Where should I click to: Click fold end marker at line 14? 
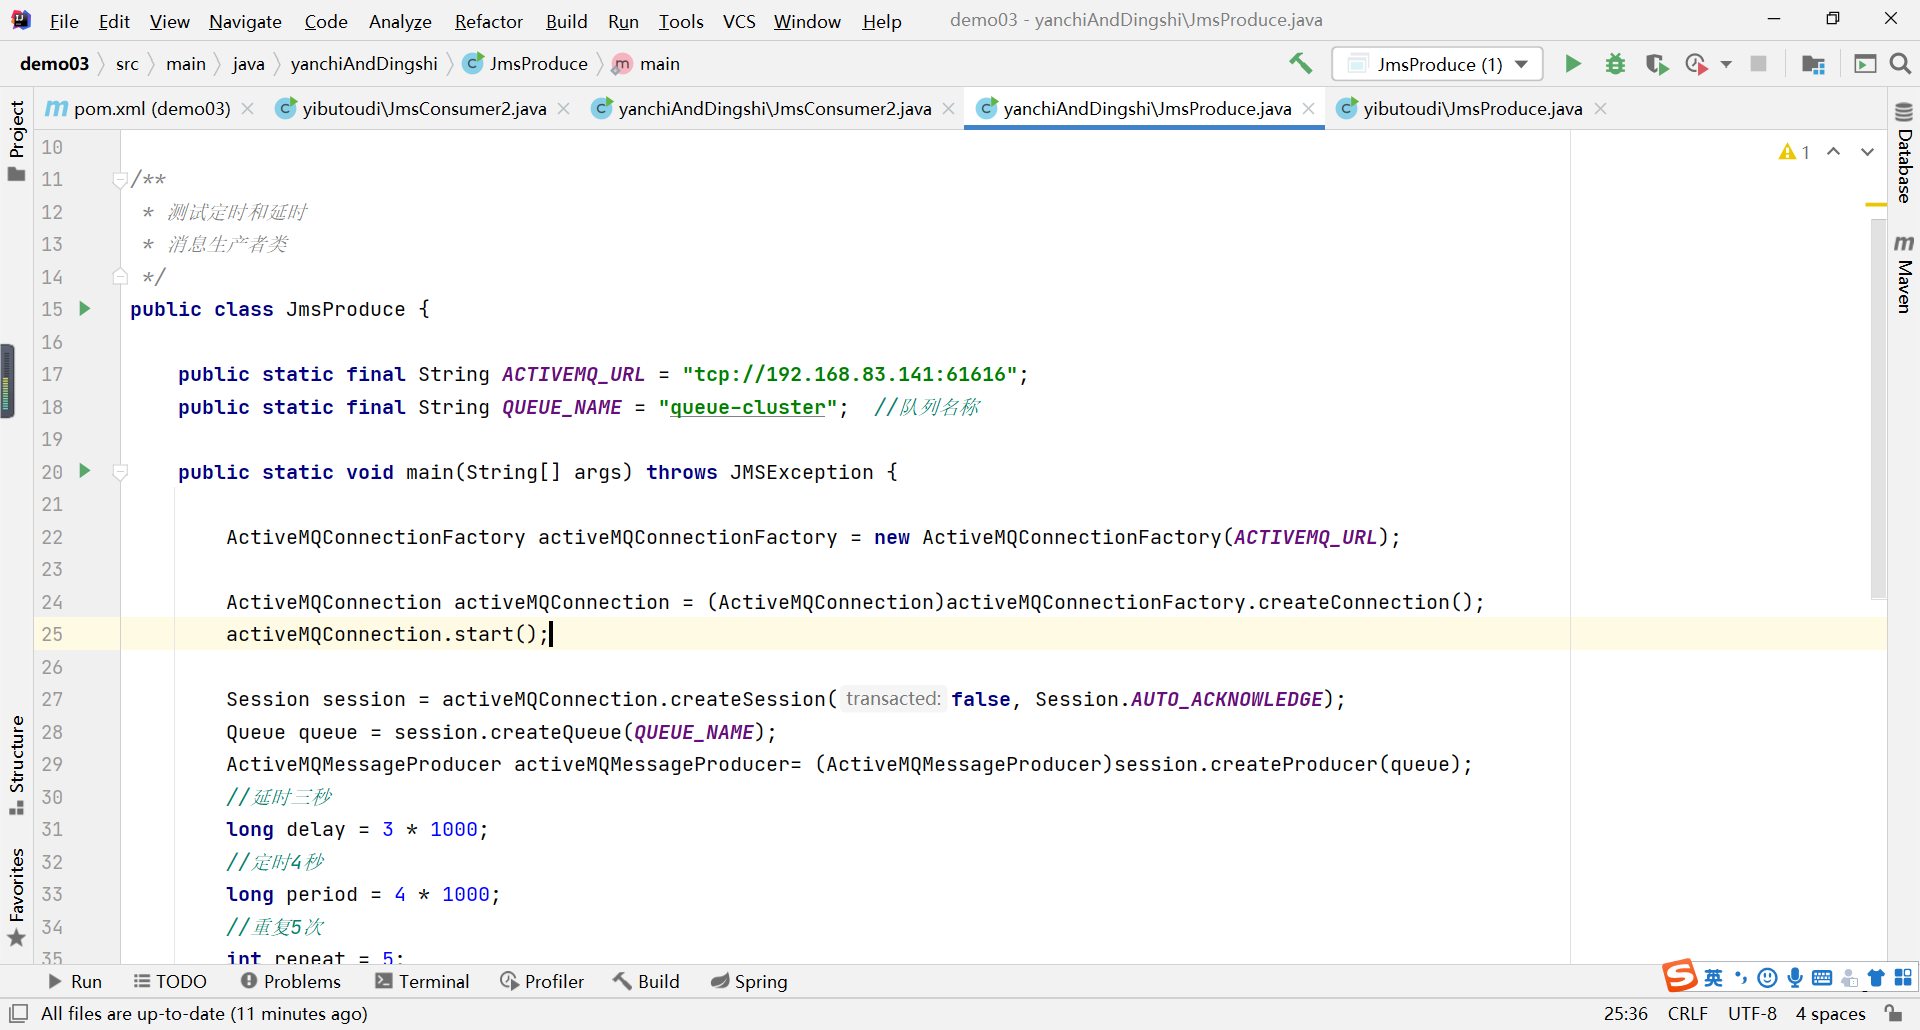click(x=120, y=277)
